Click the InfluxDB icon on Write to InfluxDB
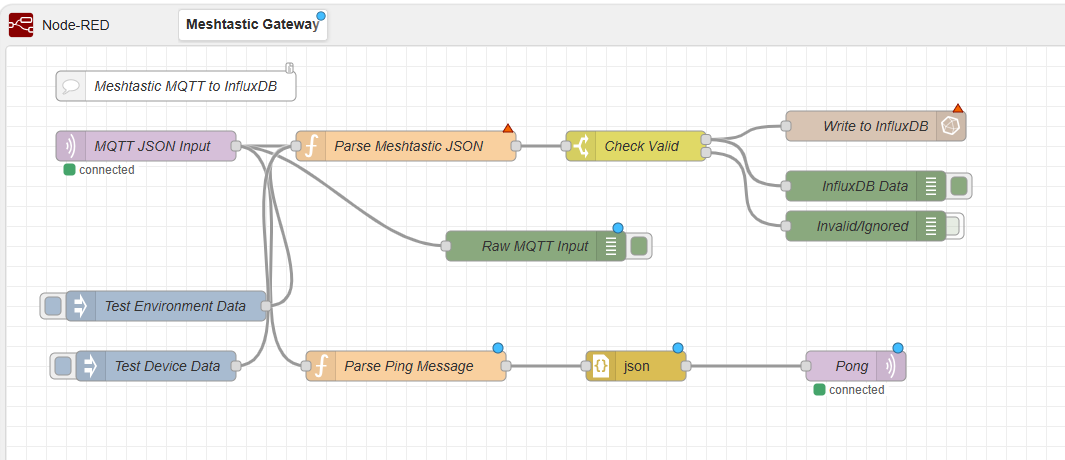 coord(951,126)
